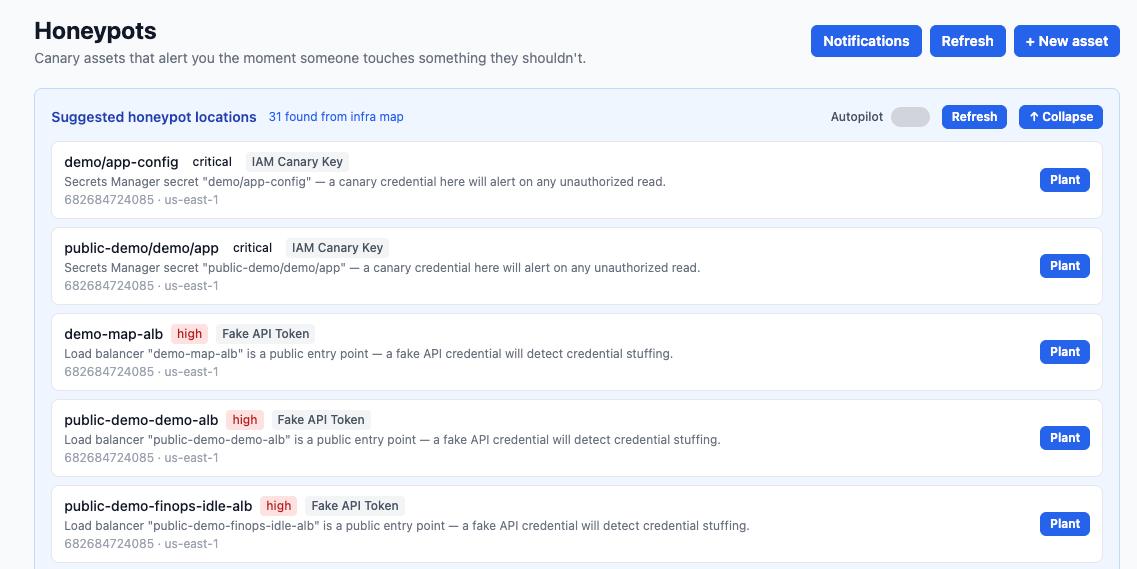Click Fake API Token tag on demo-map-alb
This screenshot has width=1137, height=569.
pyautogui.click(x=265, y=333)
